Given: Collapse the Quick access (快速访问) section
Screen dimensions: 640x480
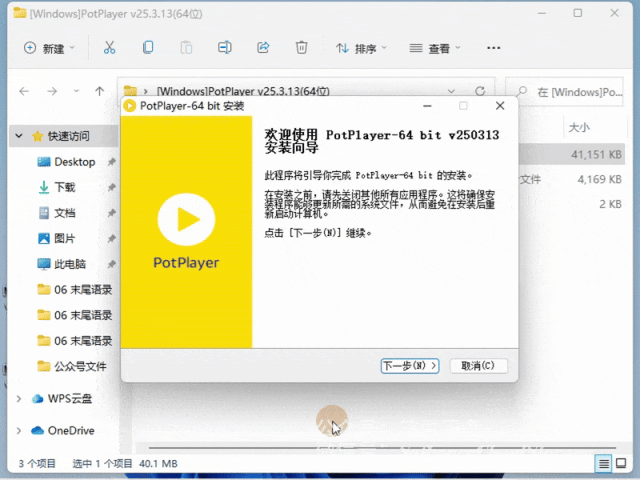Looking at the screenshot, I should coord(19,136).
